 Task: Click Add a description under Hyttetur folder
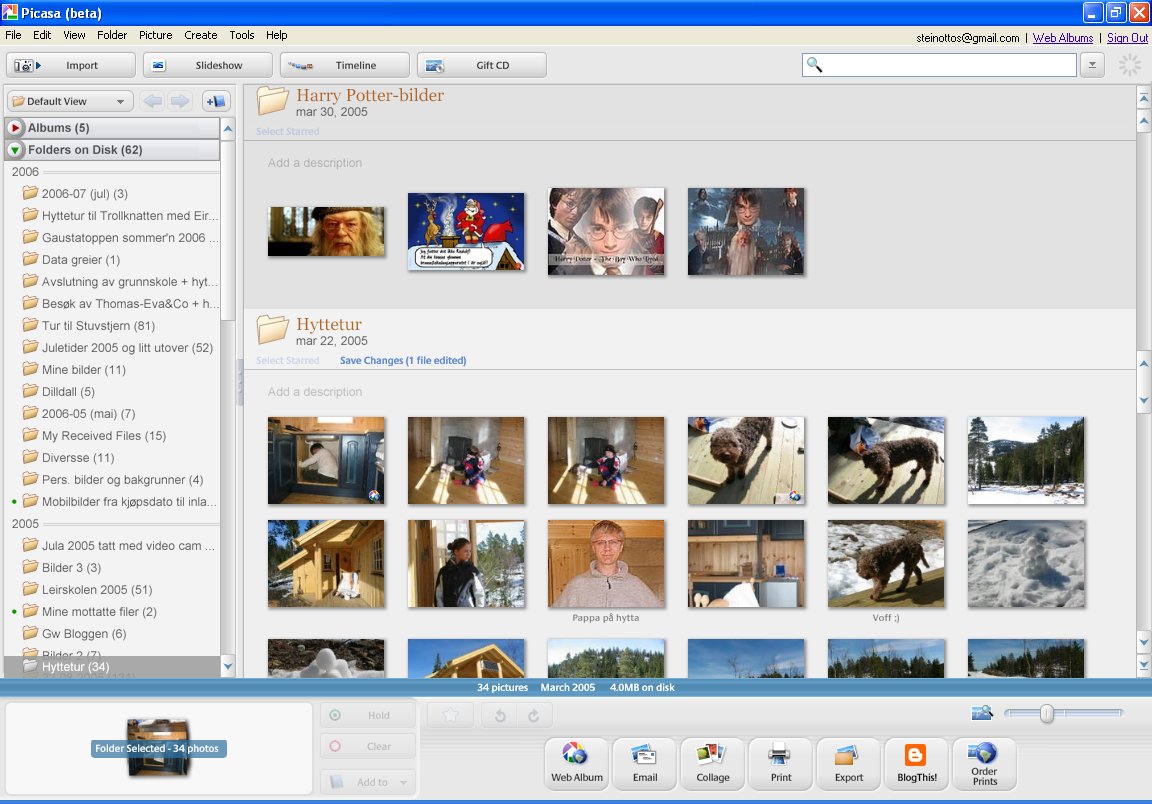point(314,392)
